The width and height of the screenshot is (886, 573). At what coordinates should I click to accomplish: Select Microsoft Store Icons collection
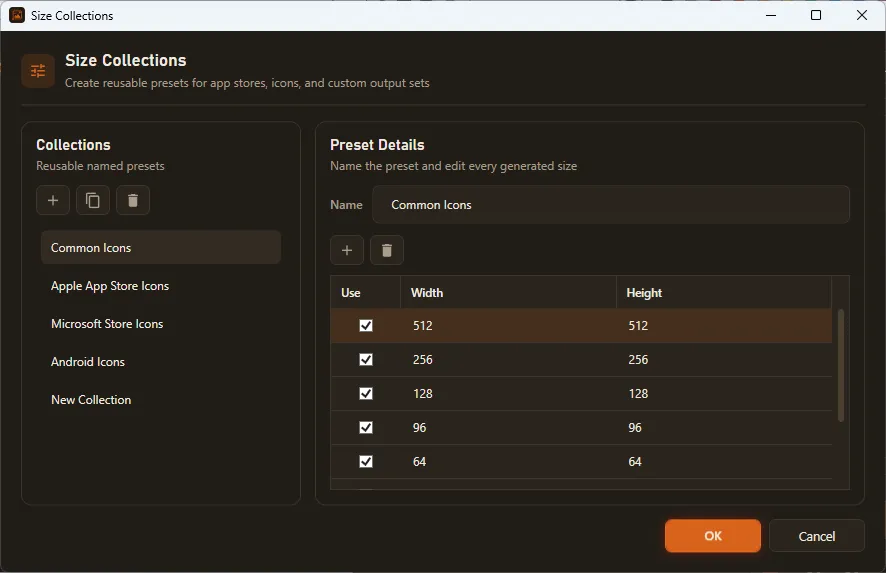(x=160, y=323)
